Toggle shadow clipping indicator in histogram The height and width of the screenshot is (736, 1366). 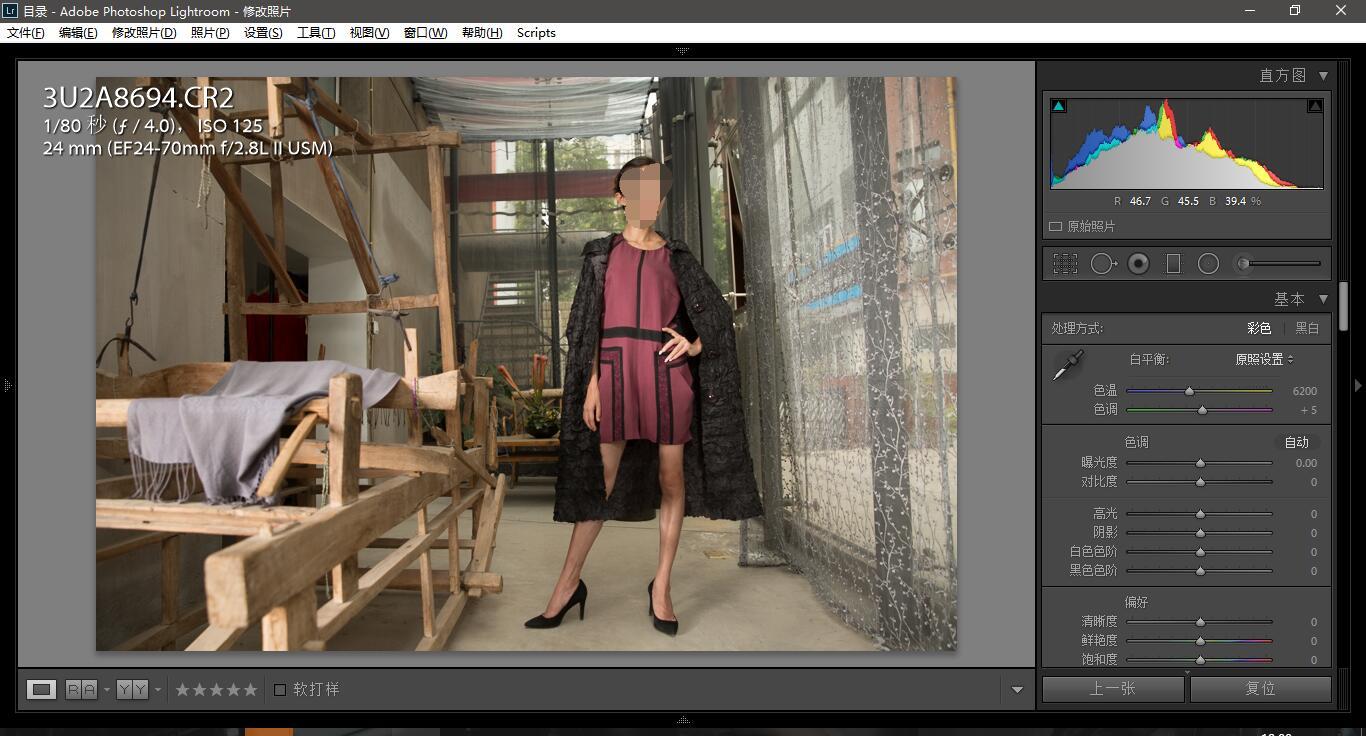1059,105
